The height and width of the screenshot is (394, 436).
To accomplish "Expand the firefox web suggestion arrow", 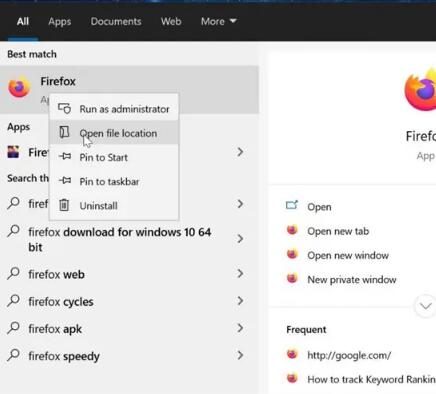I will coord(240,274).
